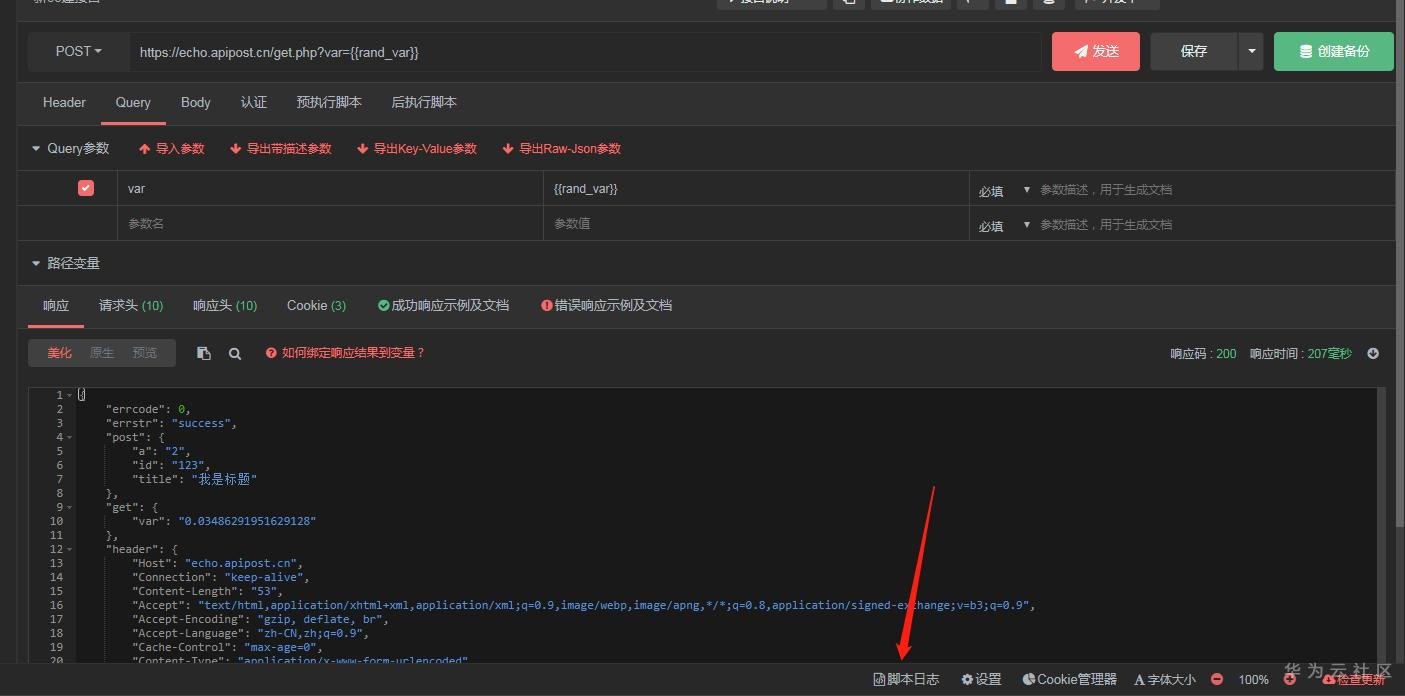Switch to the 后执行脚本 tab
Image resolution: width=1405 pixels, height=696 pixels.
coord(424,102)
